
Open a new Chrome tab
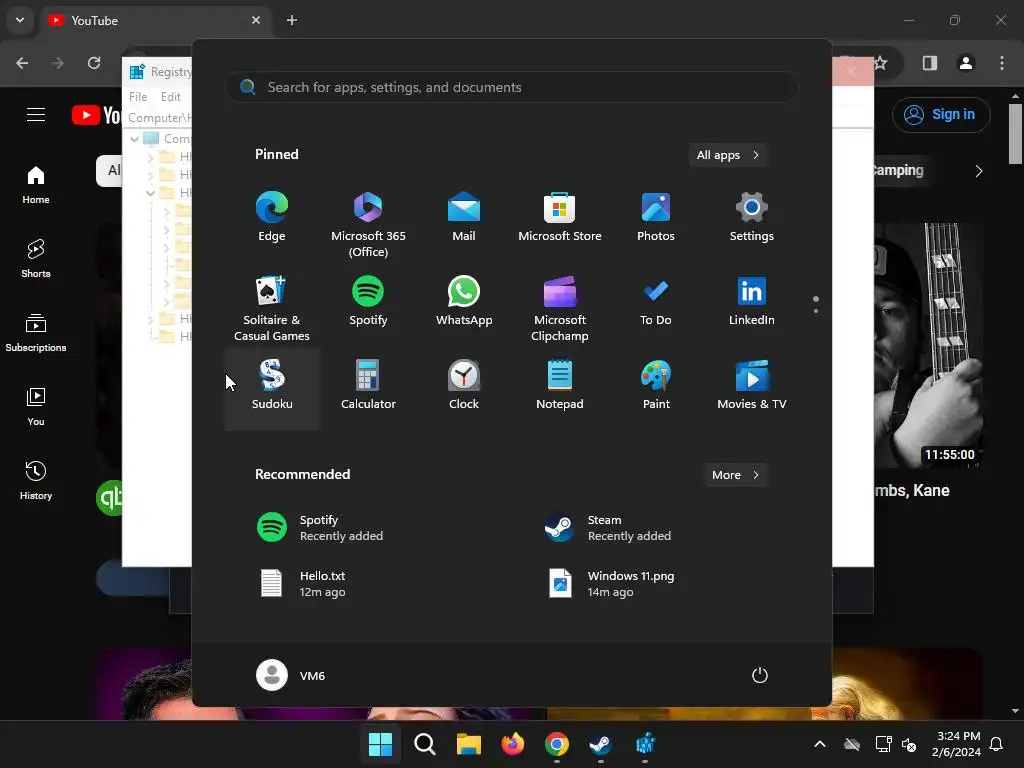[x=292, y=20]
